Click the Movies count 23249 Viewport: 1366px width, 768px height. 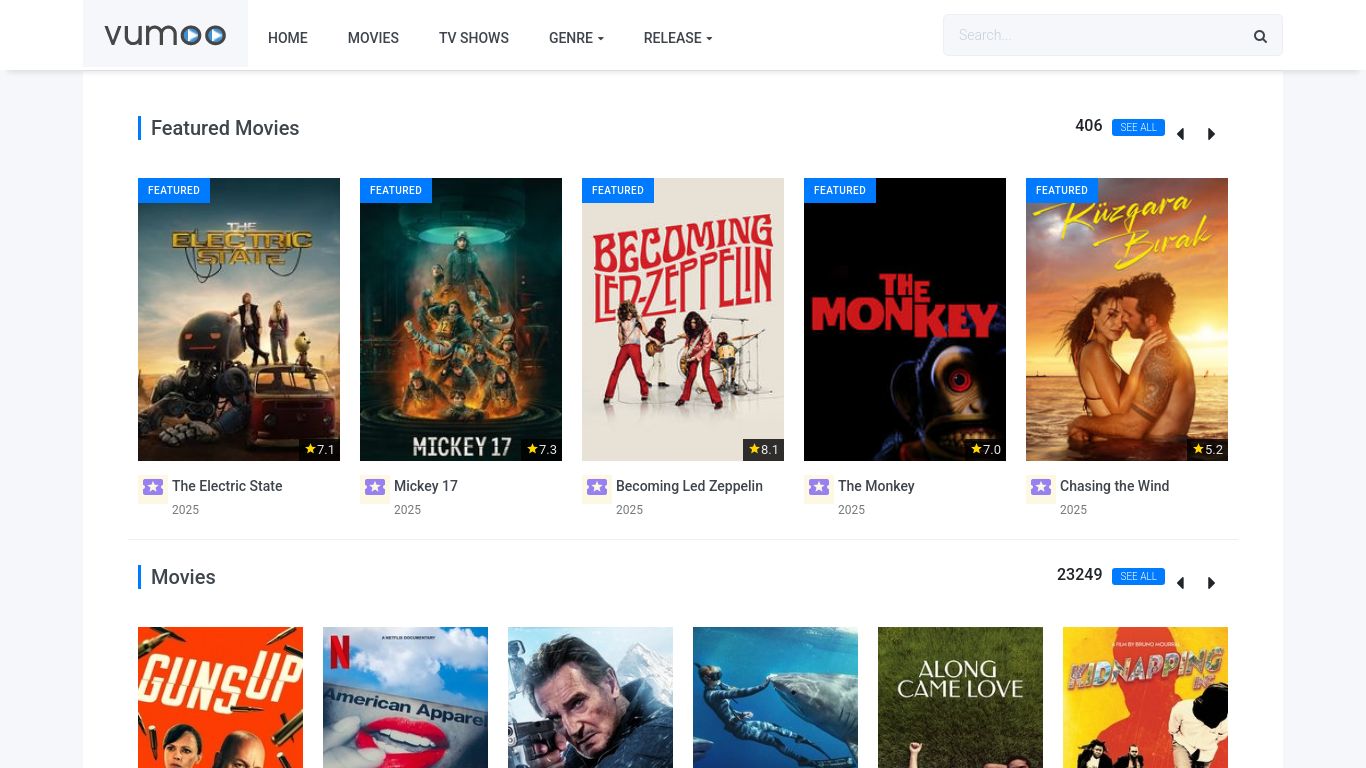click(1080, 575)
